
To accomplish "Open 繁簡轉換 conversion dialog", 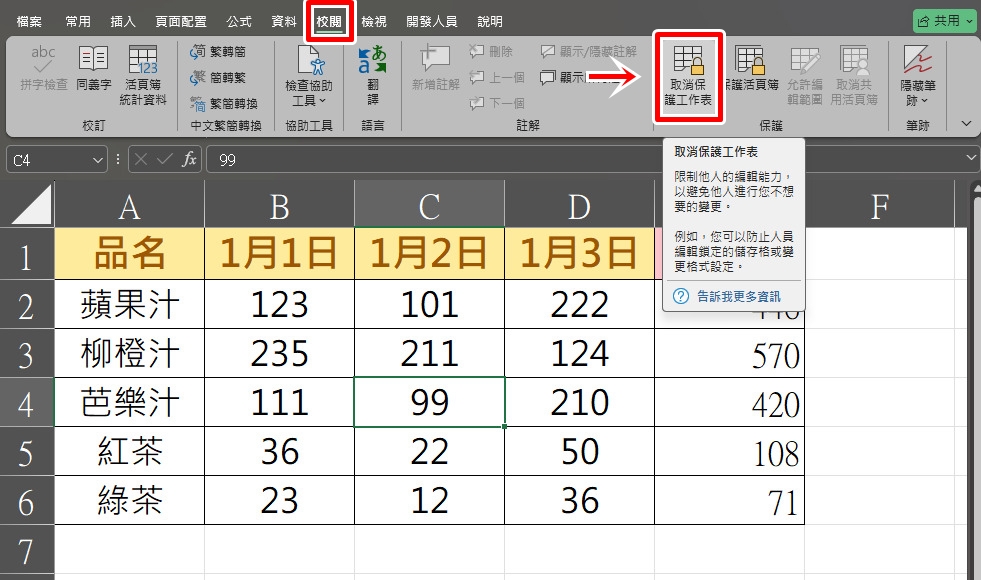I will tap(224, 103).
